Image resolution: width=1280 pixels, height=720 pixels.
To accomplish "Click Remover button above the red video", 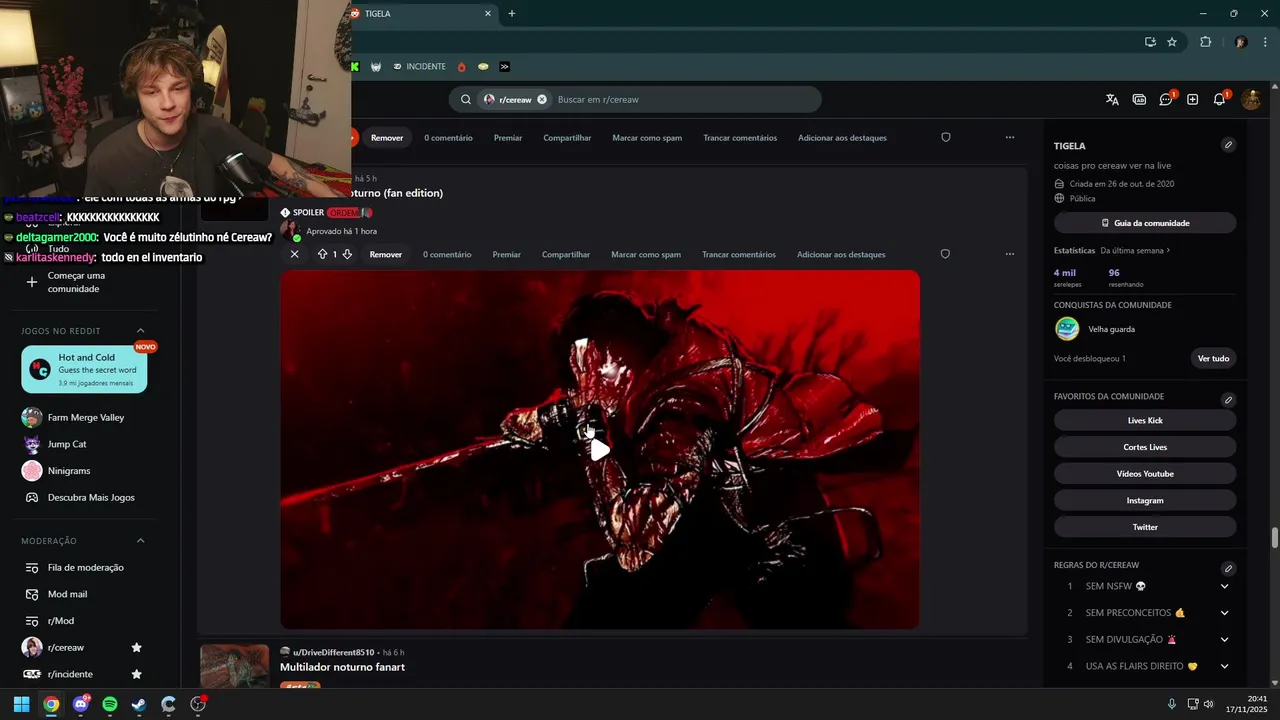I will [386, 254].
